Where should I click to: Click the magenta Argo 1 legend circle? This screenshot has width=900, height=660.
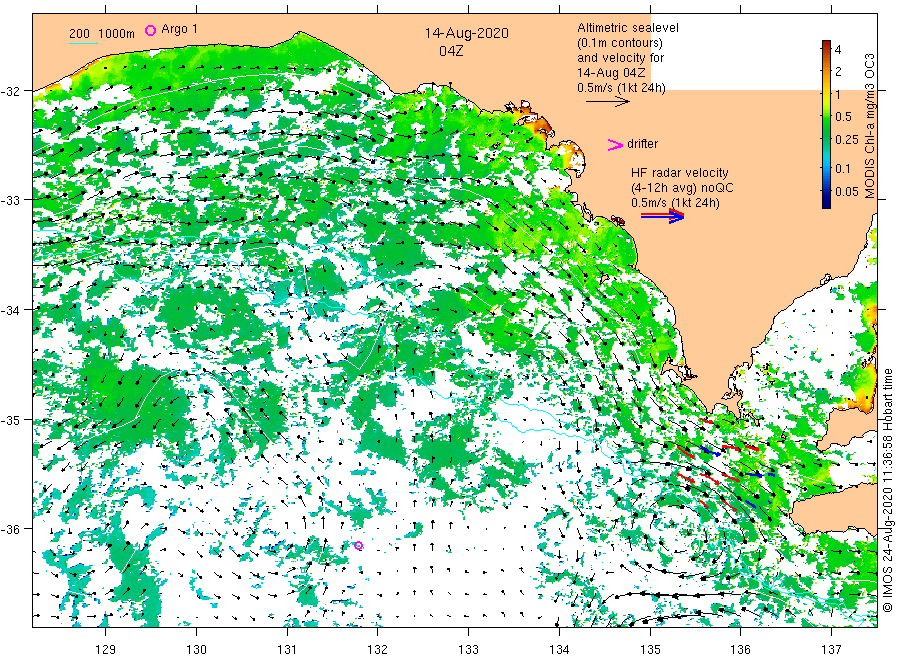150,30
